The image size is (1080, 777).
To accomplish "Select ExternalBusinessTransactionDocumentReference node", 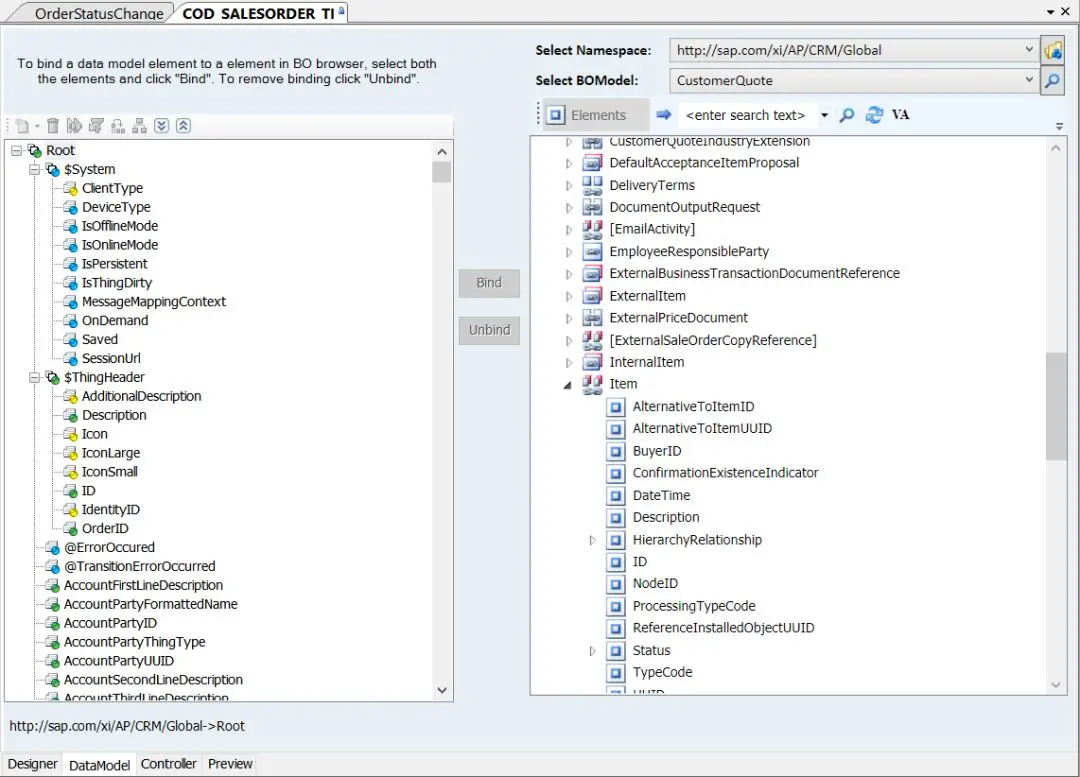I will [754, 273].
